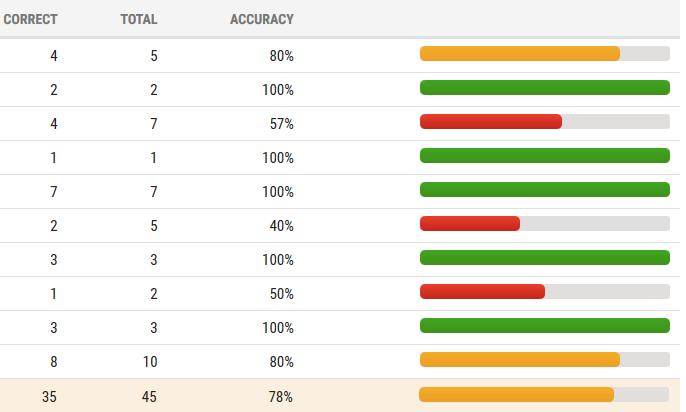Click the 50% accuracy cell

point(281,294)
